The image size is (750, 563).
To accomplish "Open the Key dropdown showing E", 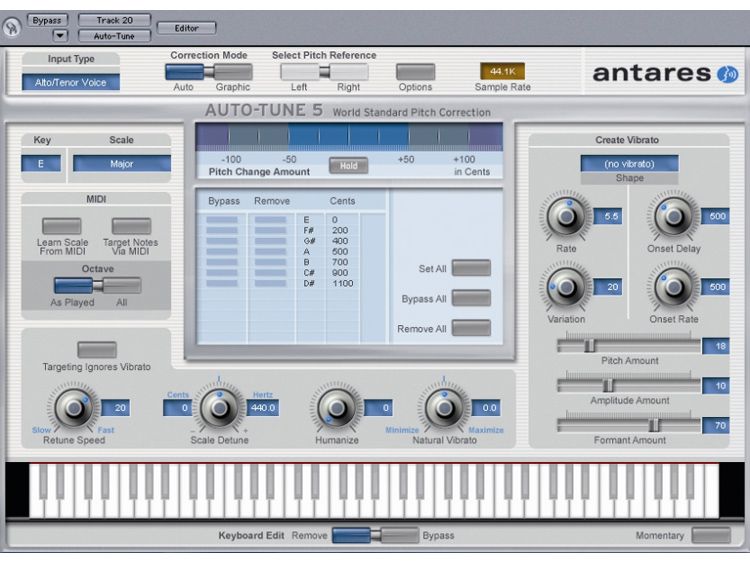I will click(x=41, y=164).
